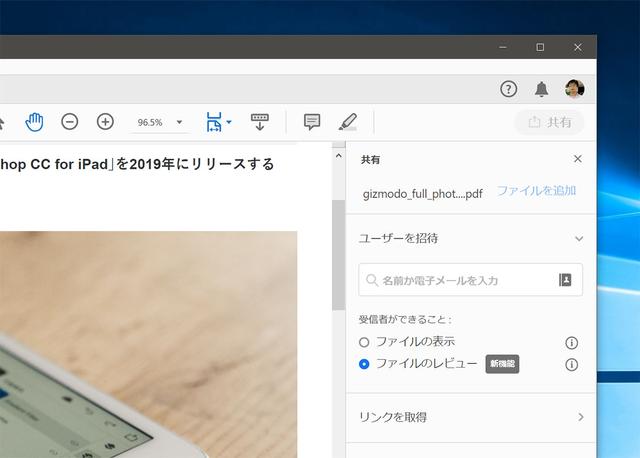
Task: Select the ファイルの表示 radio option
Action: point(364,342)
